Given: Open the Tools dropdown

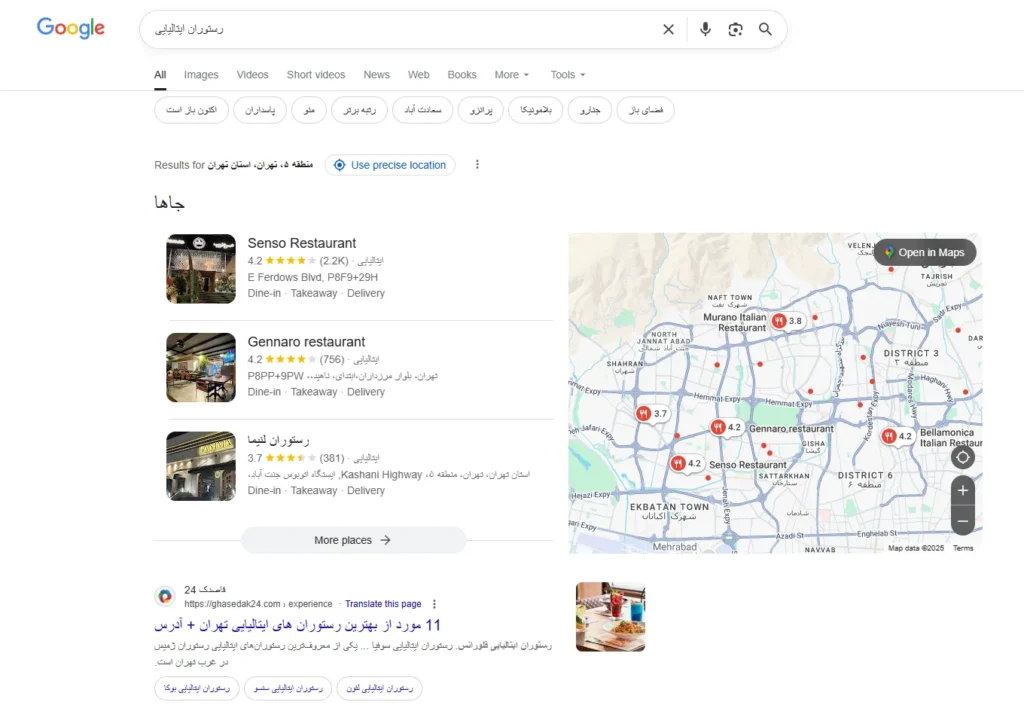Looking at the screenshot, I should [567, 74].
